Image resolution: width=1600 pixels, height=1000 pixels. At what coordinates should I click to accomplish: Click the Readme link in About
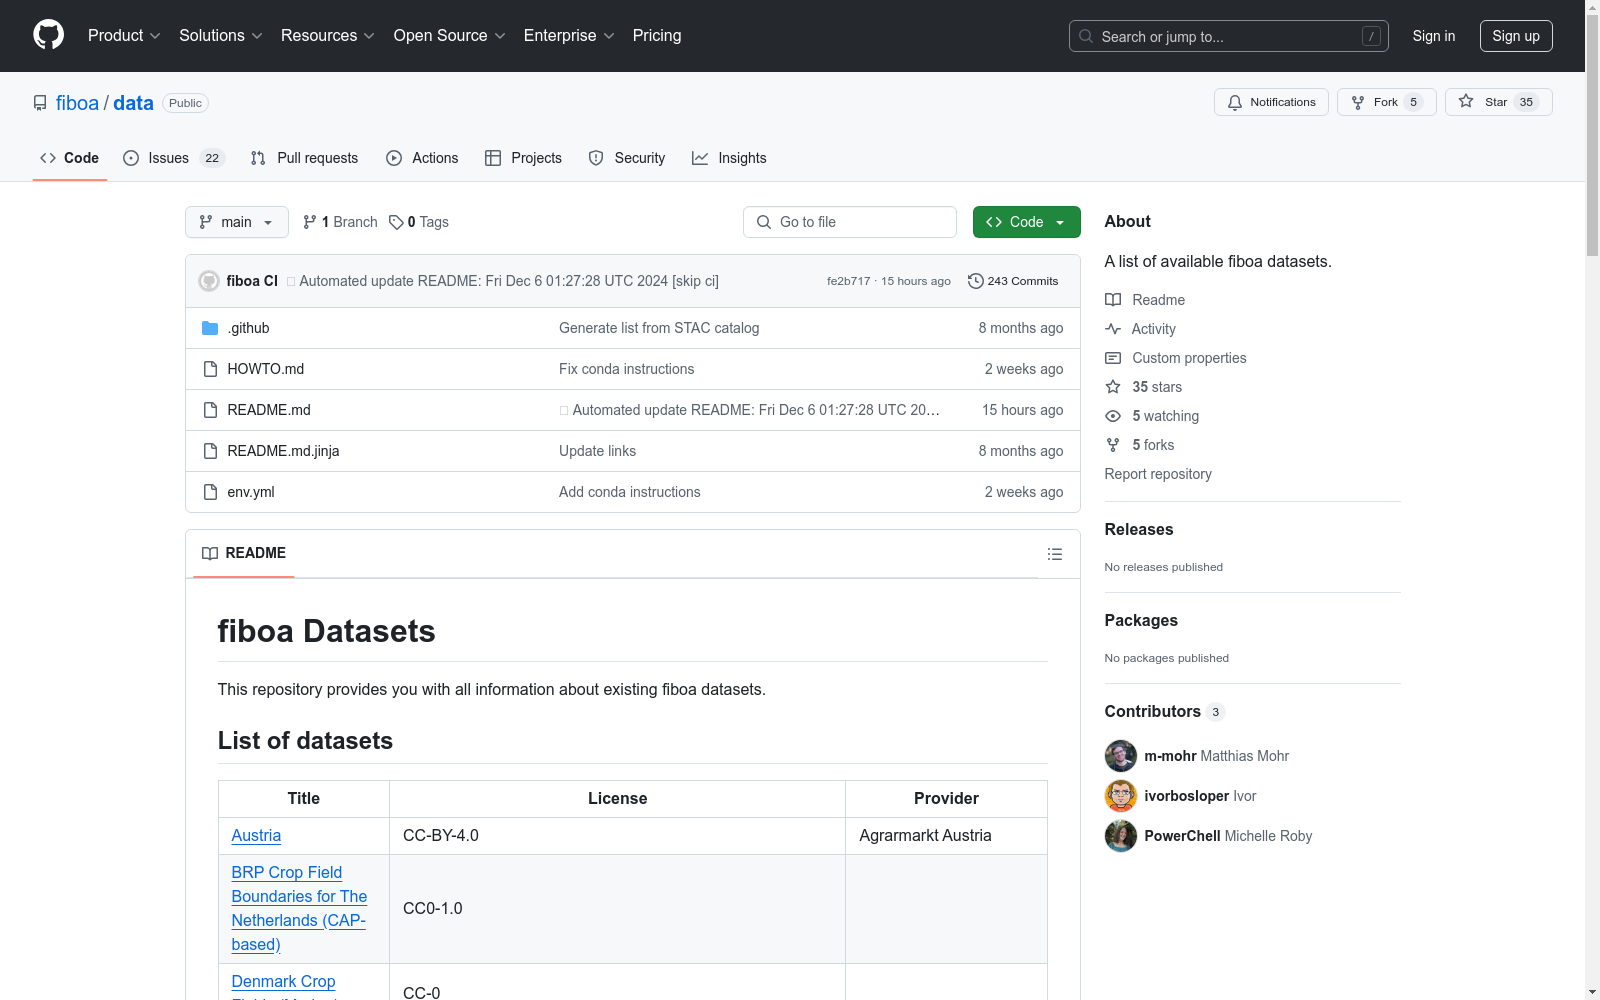(1145, 300)
